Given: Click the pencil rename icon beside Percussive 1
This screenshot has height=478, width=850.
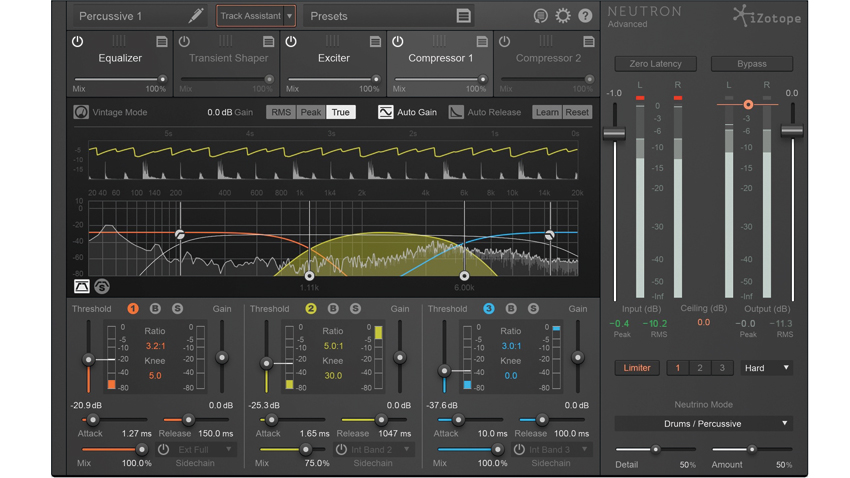Looking at the screenshot, I should click(196, 16).
